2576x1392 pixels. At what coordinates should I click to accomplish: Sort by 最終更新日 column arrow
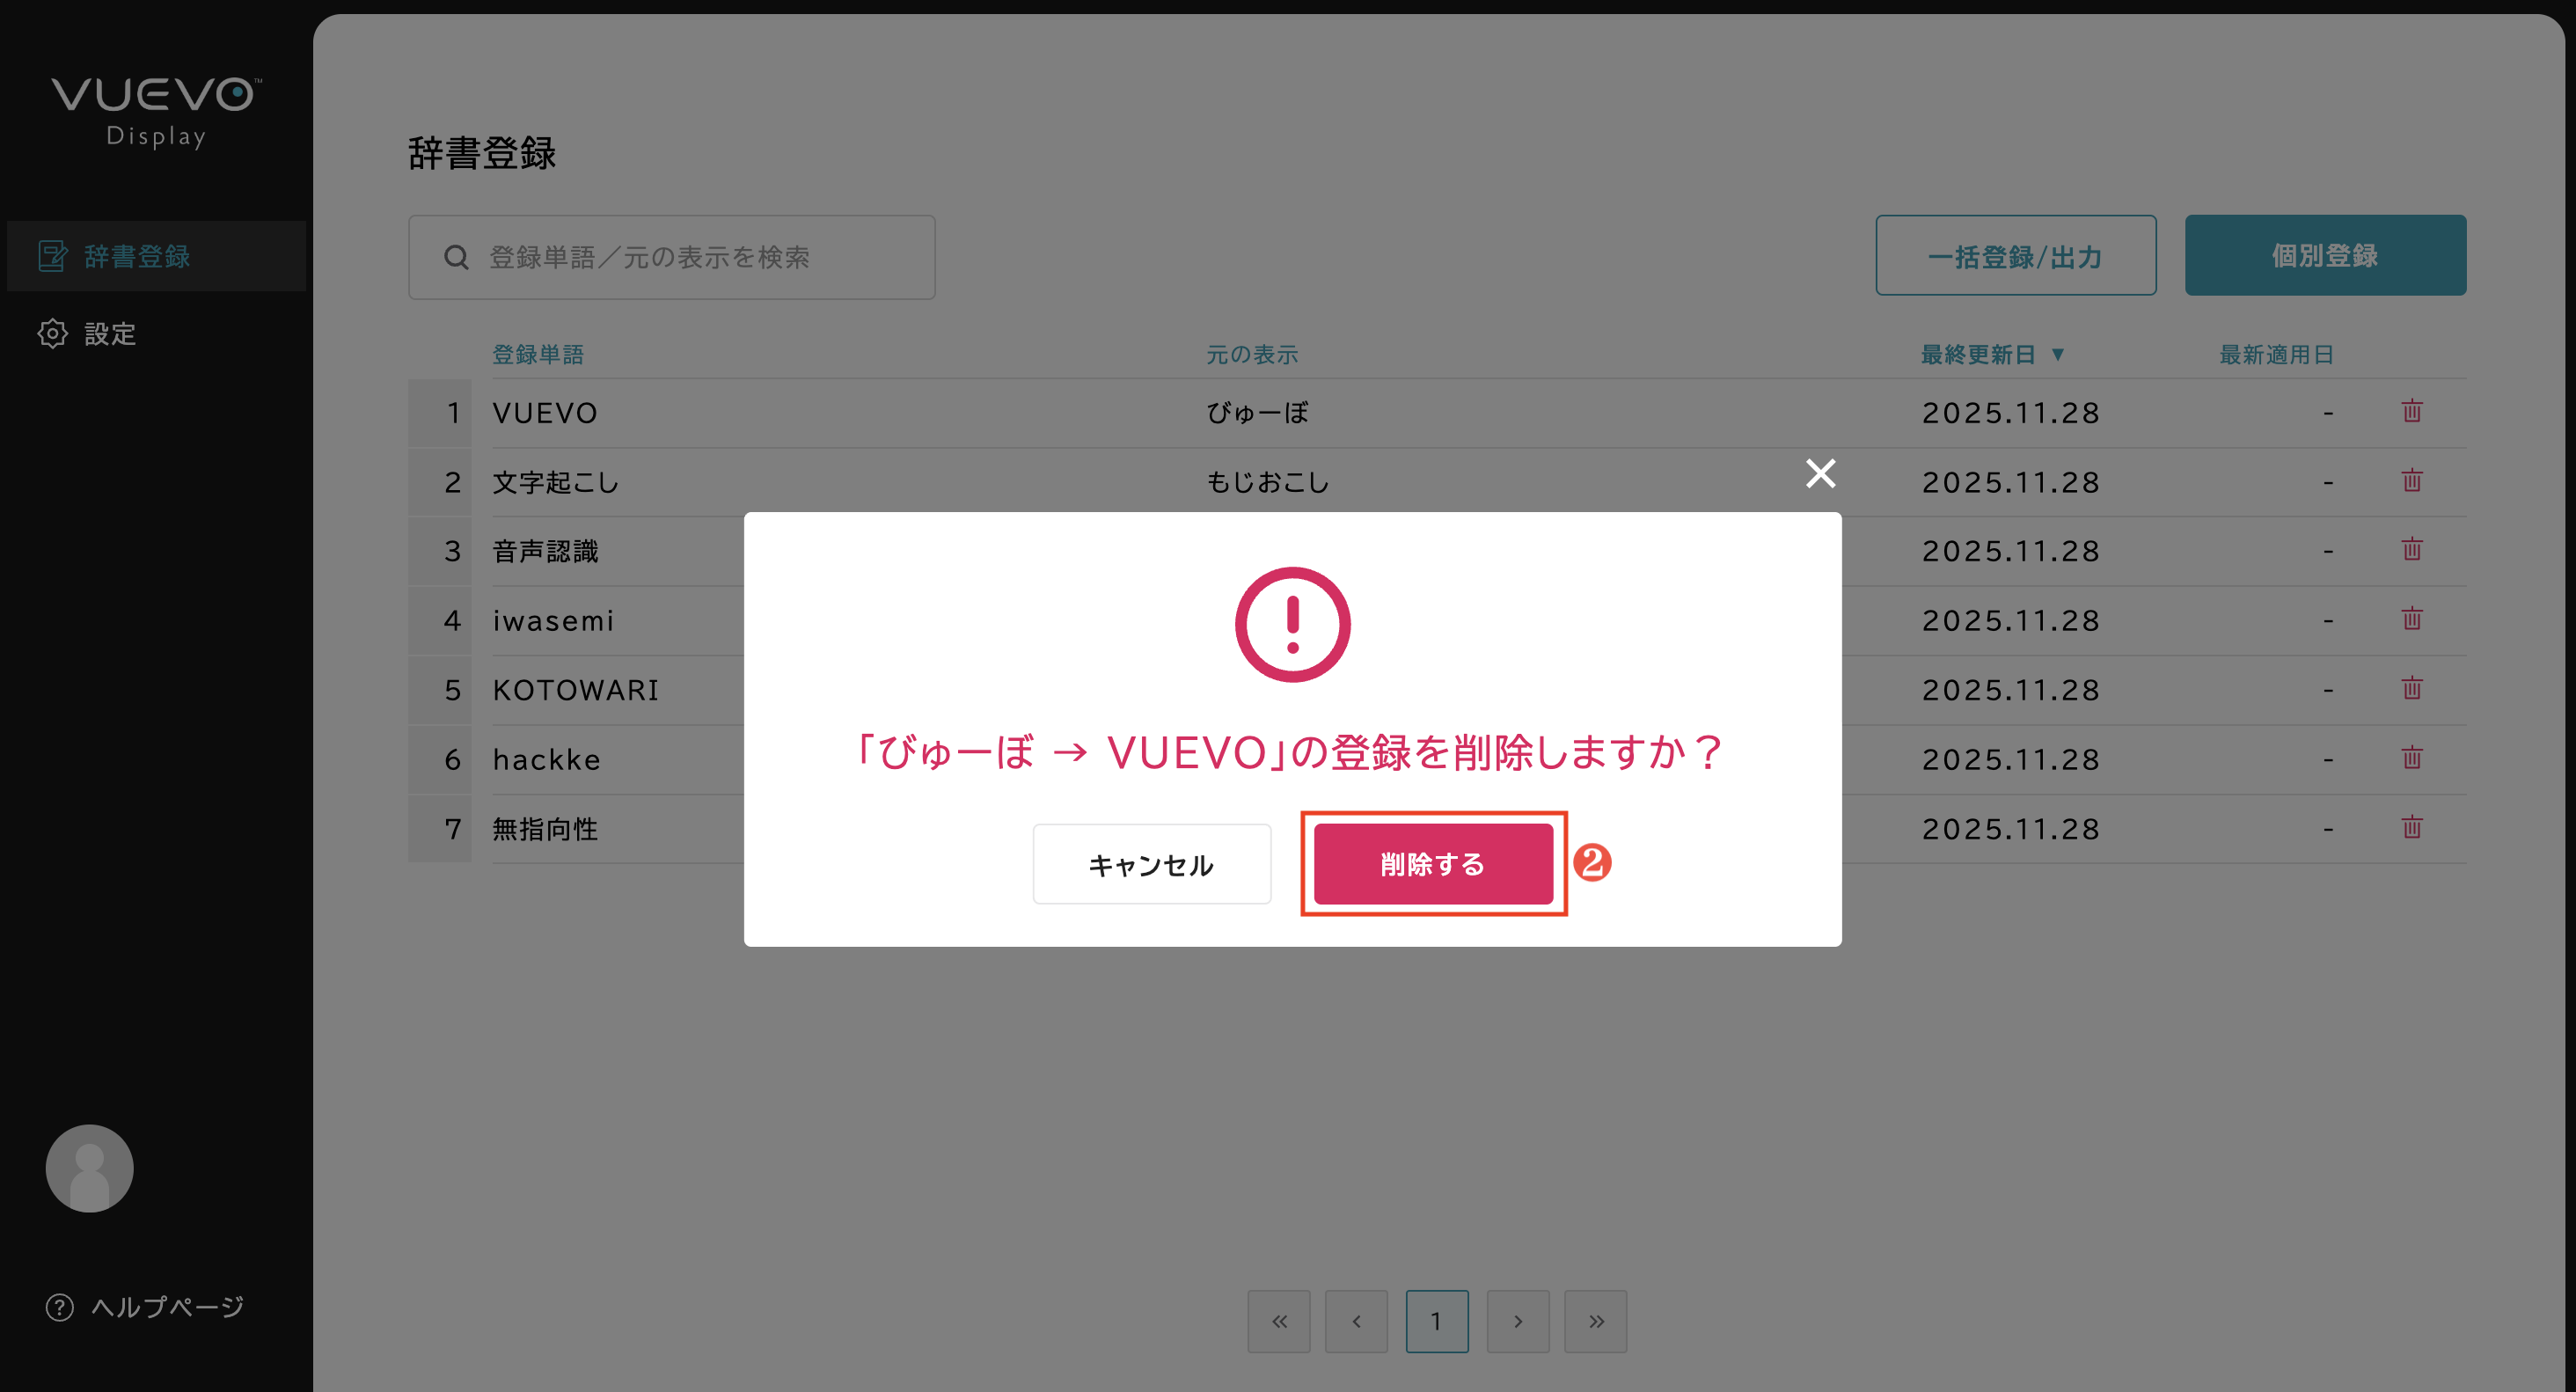(x=2058, y=354)
